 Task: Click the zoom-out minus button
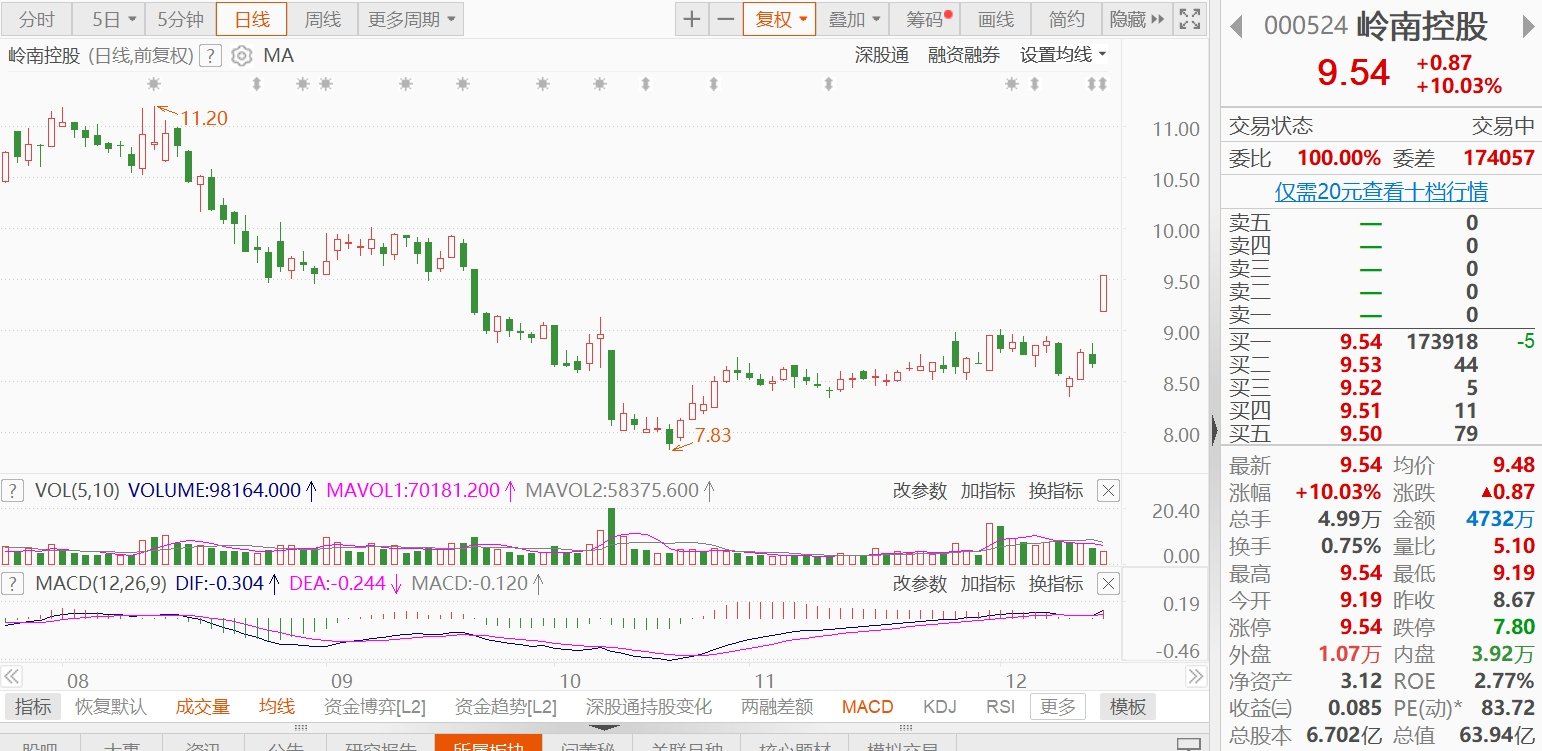point(725,19)
